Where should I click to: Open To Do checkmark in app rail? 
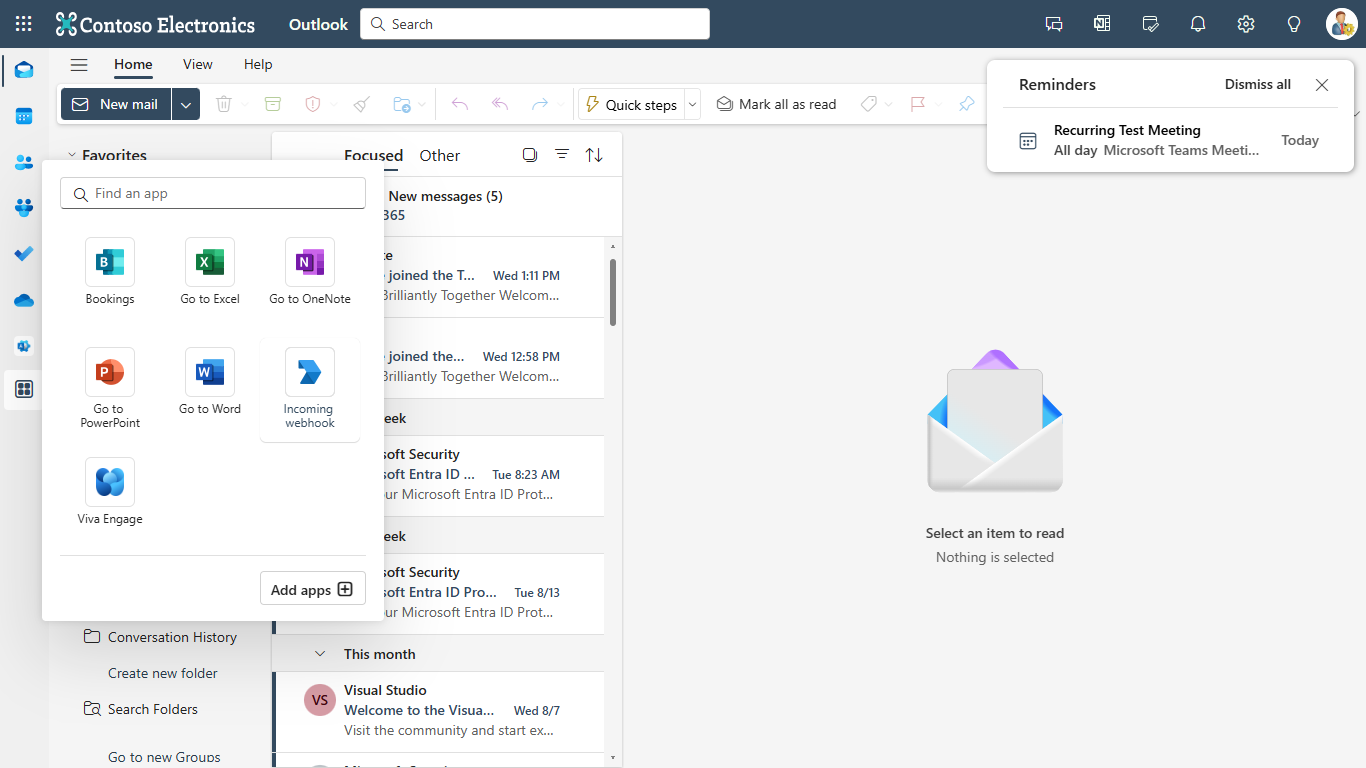(24, 254)
